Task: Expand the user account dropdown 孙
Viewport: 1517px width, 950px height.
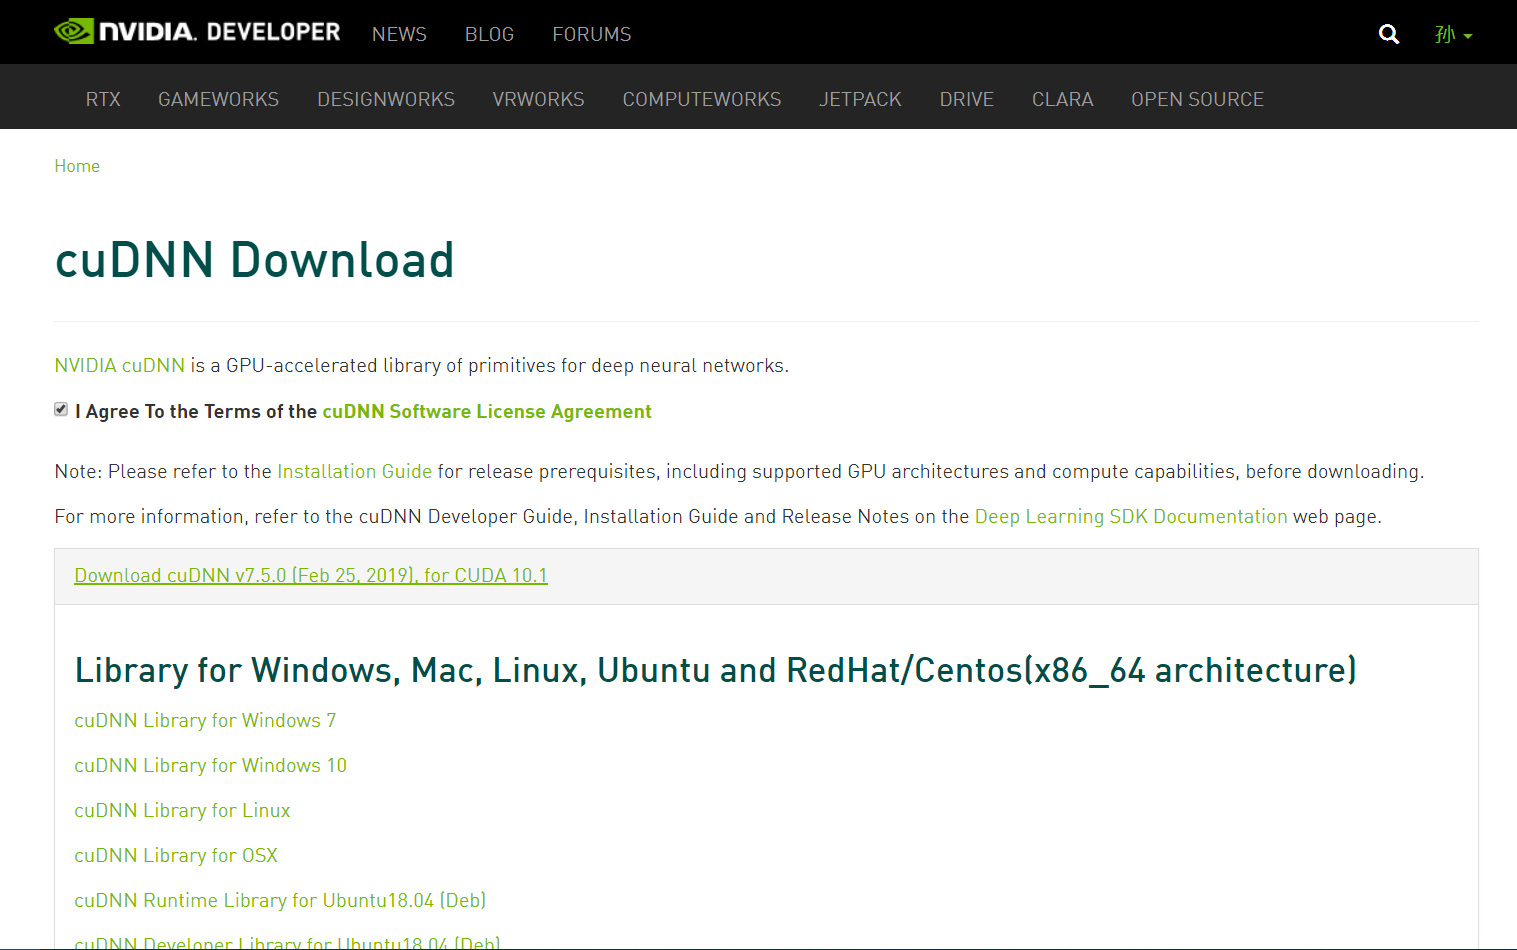Action: click(x=1453, y=35)
